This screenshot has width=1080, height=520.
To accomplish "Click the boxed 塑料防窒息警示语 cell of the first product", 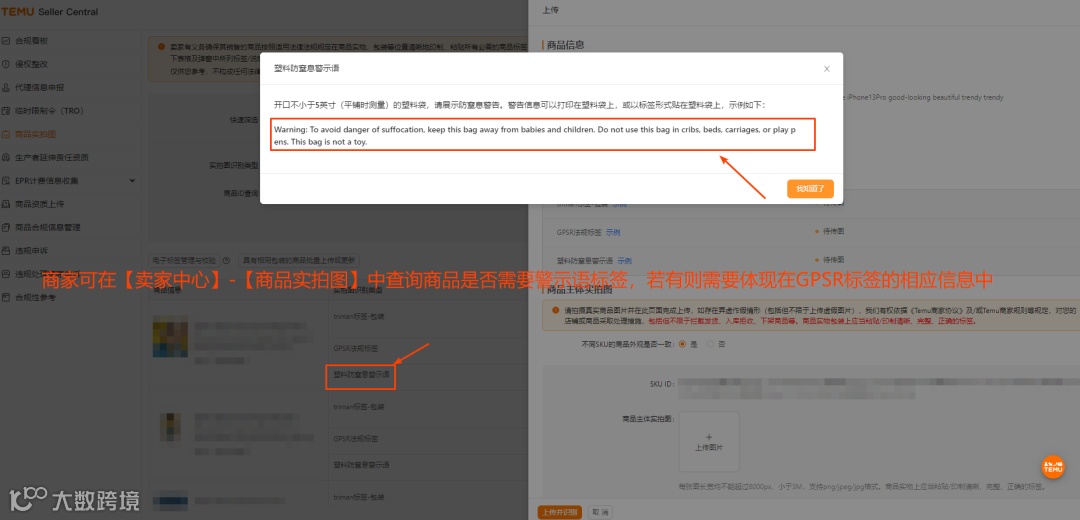I will point(361,376).
